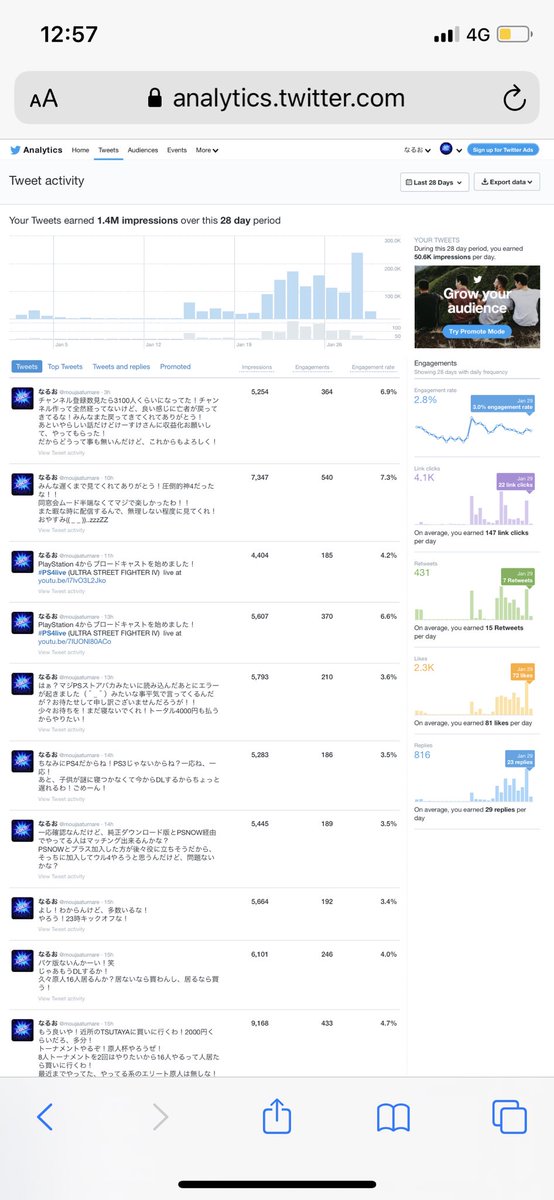The image size is (554, 1200).
Task: Tap the lock icon in address bar
Action: 154,98
